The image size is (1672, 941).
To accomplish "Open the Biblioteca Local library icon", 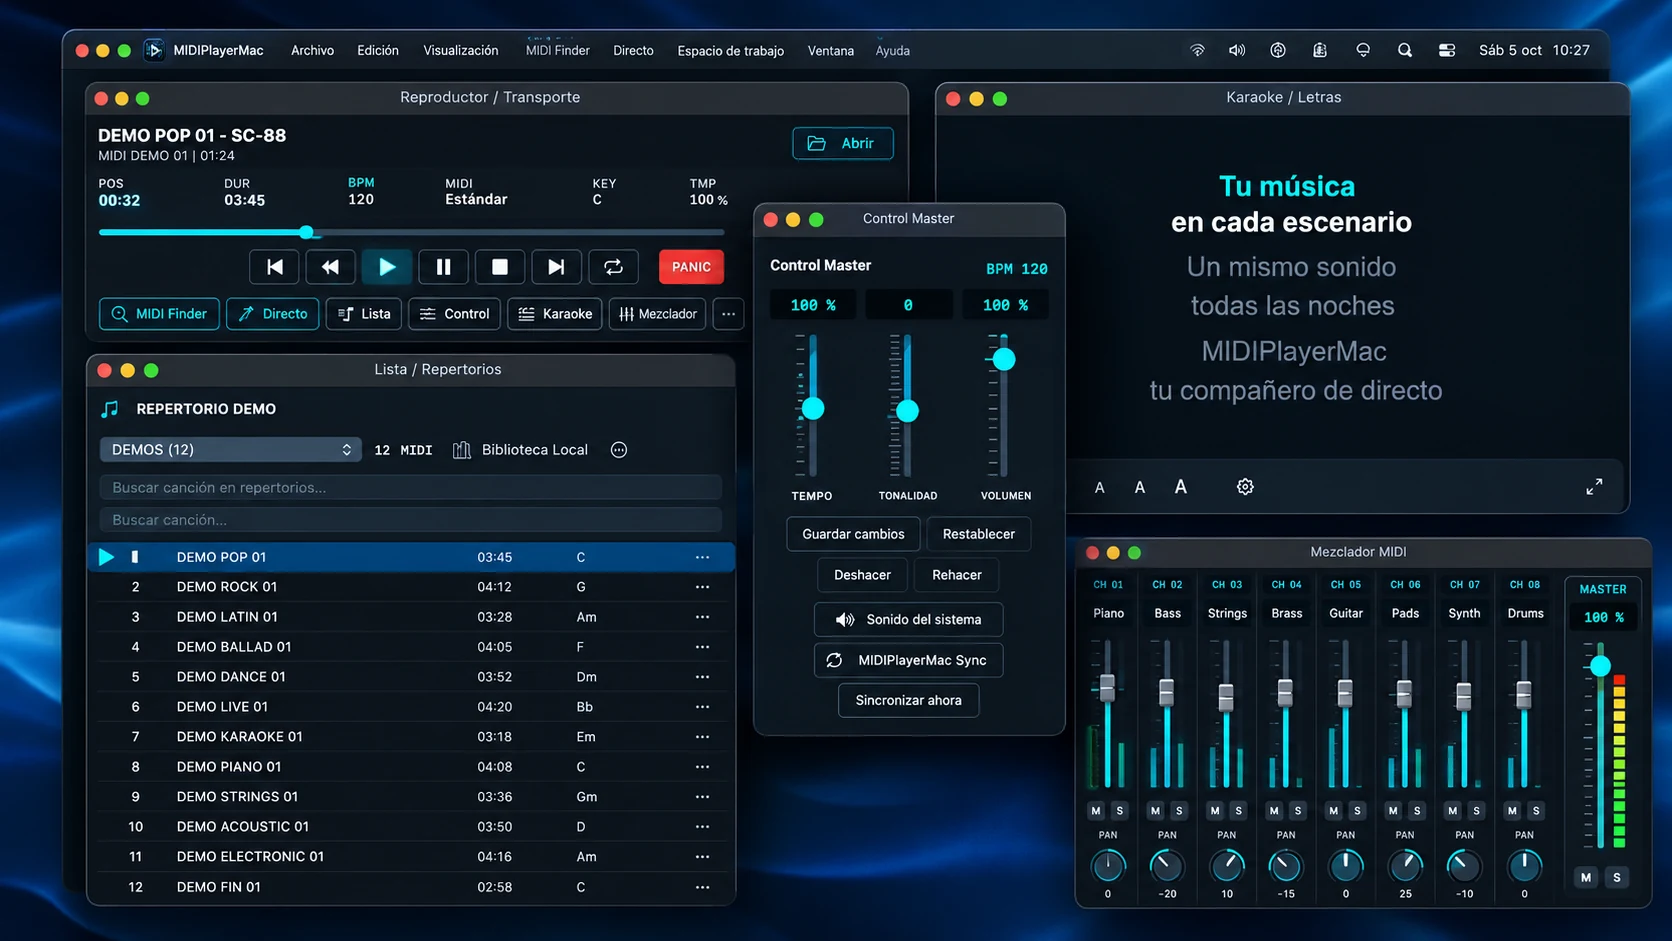I will click(x=462, y=450).
